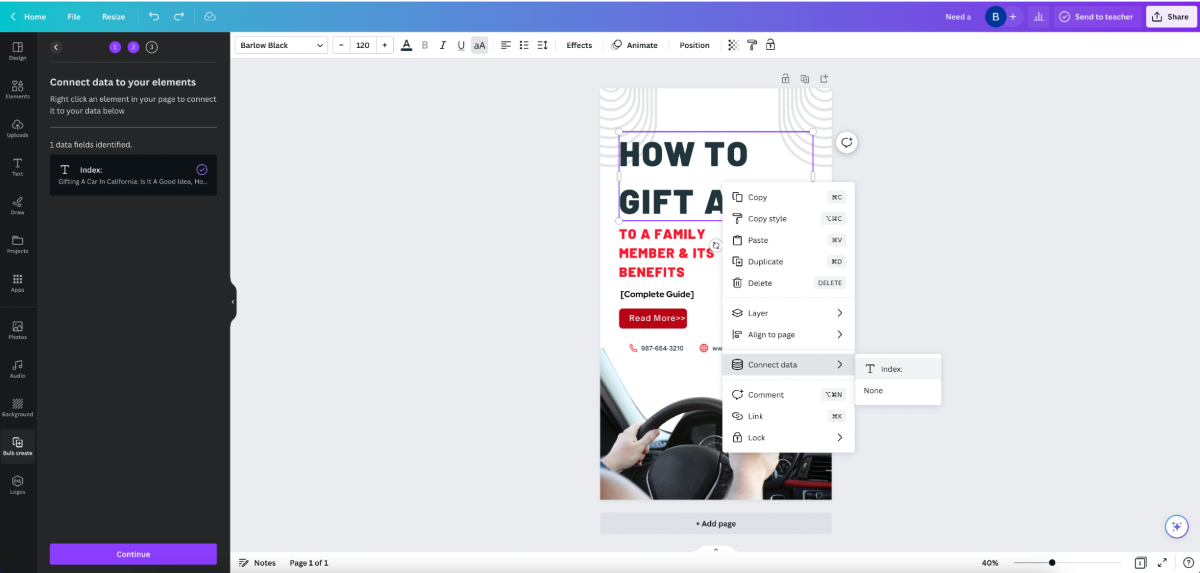
Task: Click the lock icon in toolbar
Action: (771, 45)
